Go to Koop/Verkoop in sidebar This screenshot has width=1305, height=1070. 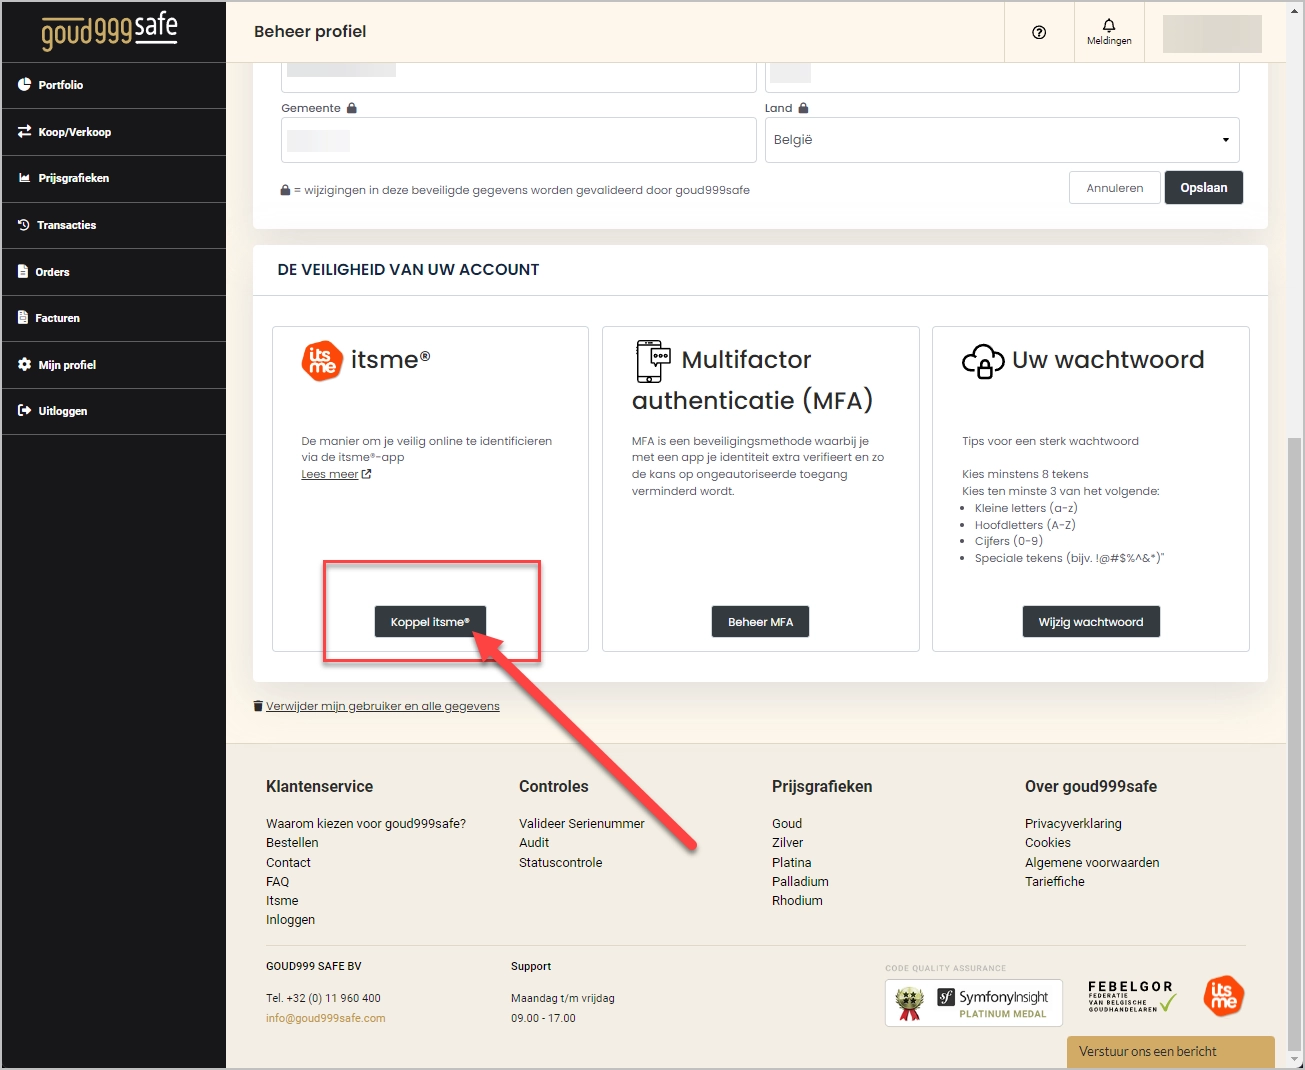coord(113,132)
